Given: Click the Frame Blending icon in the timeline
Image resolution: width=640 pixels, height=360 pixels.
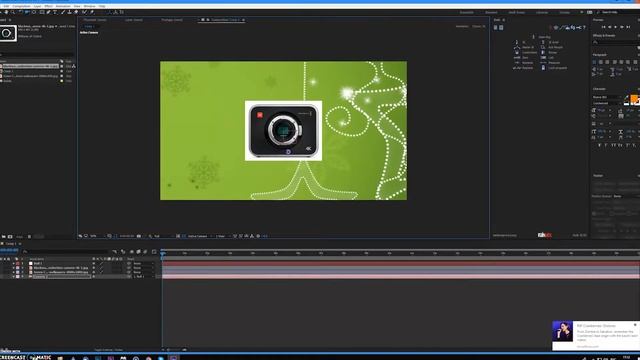Looking at the screenshot, I should pos(138,252).
